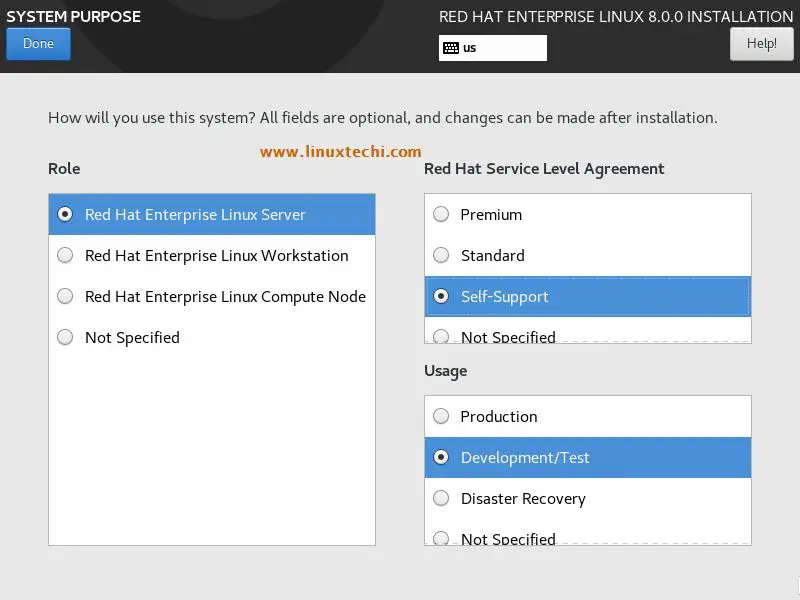Select Red Hat Enterprise Linux Server role
Screen dimensions: 800x600
[x=212, y=214]
